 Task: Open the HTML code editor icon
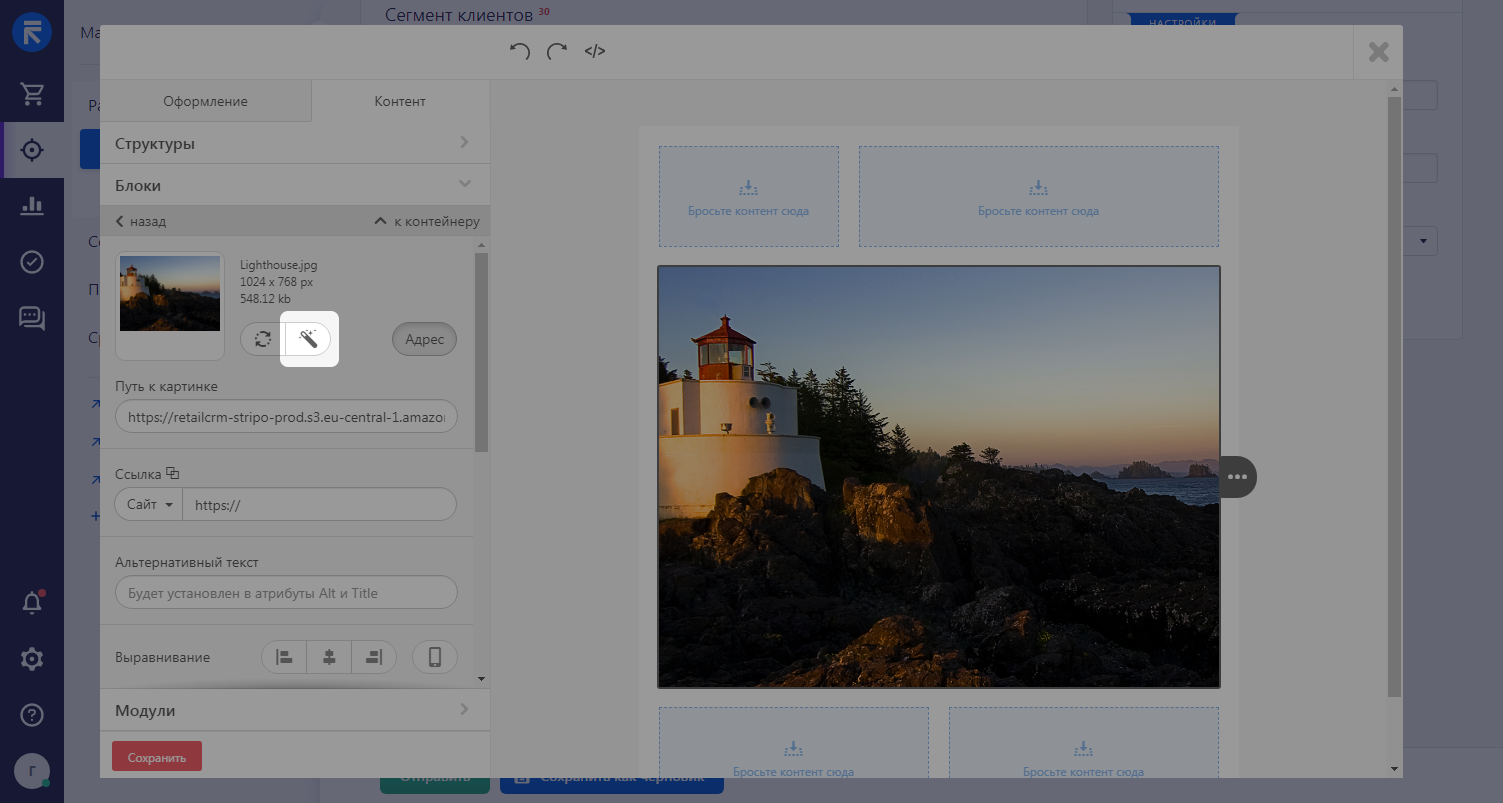pyautogui.click(x=595, y=51)
